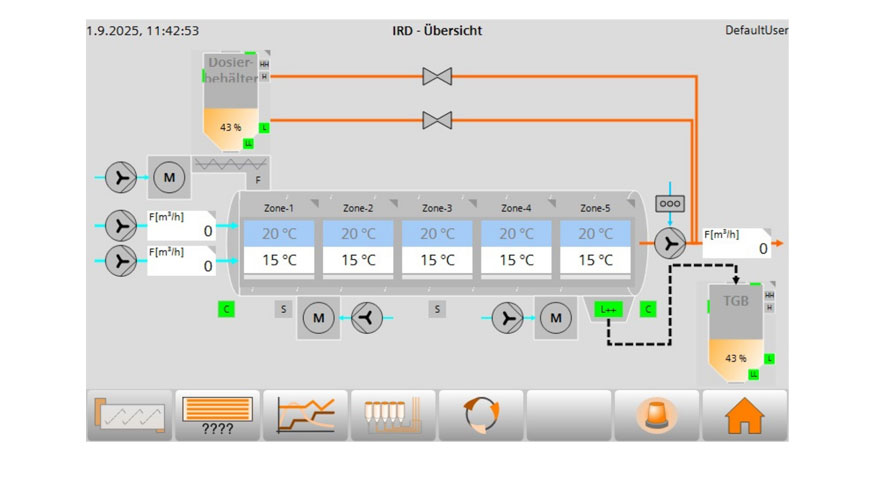
Task: Click the 43 % fill level of Dosierbehälter
Action: (x=230, y=127)
